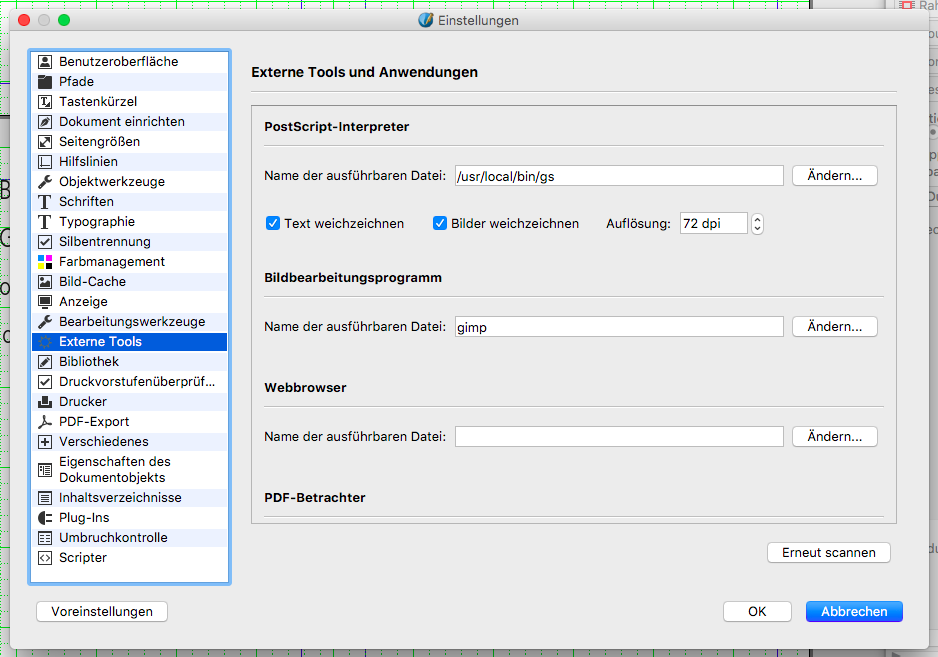
Task: Adjust the Auflösung dpi stepper arrows
Action: click(x=757, y=224)
